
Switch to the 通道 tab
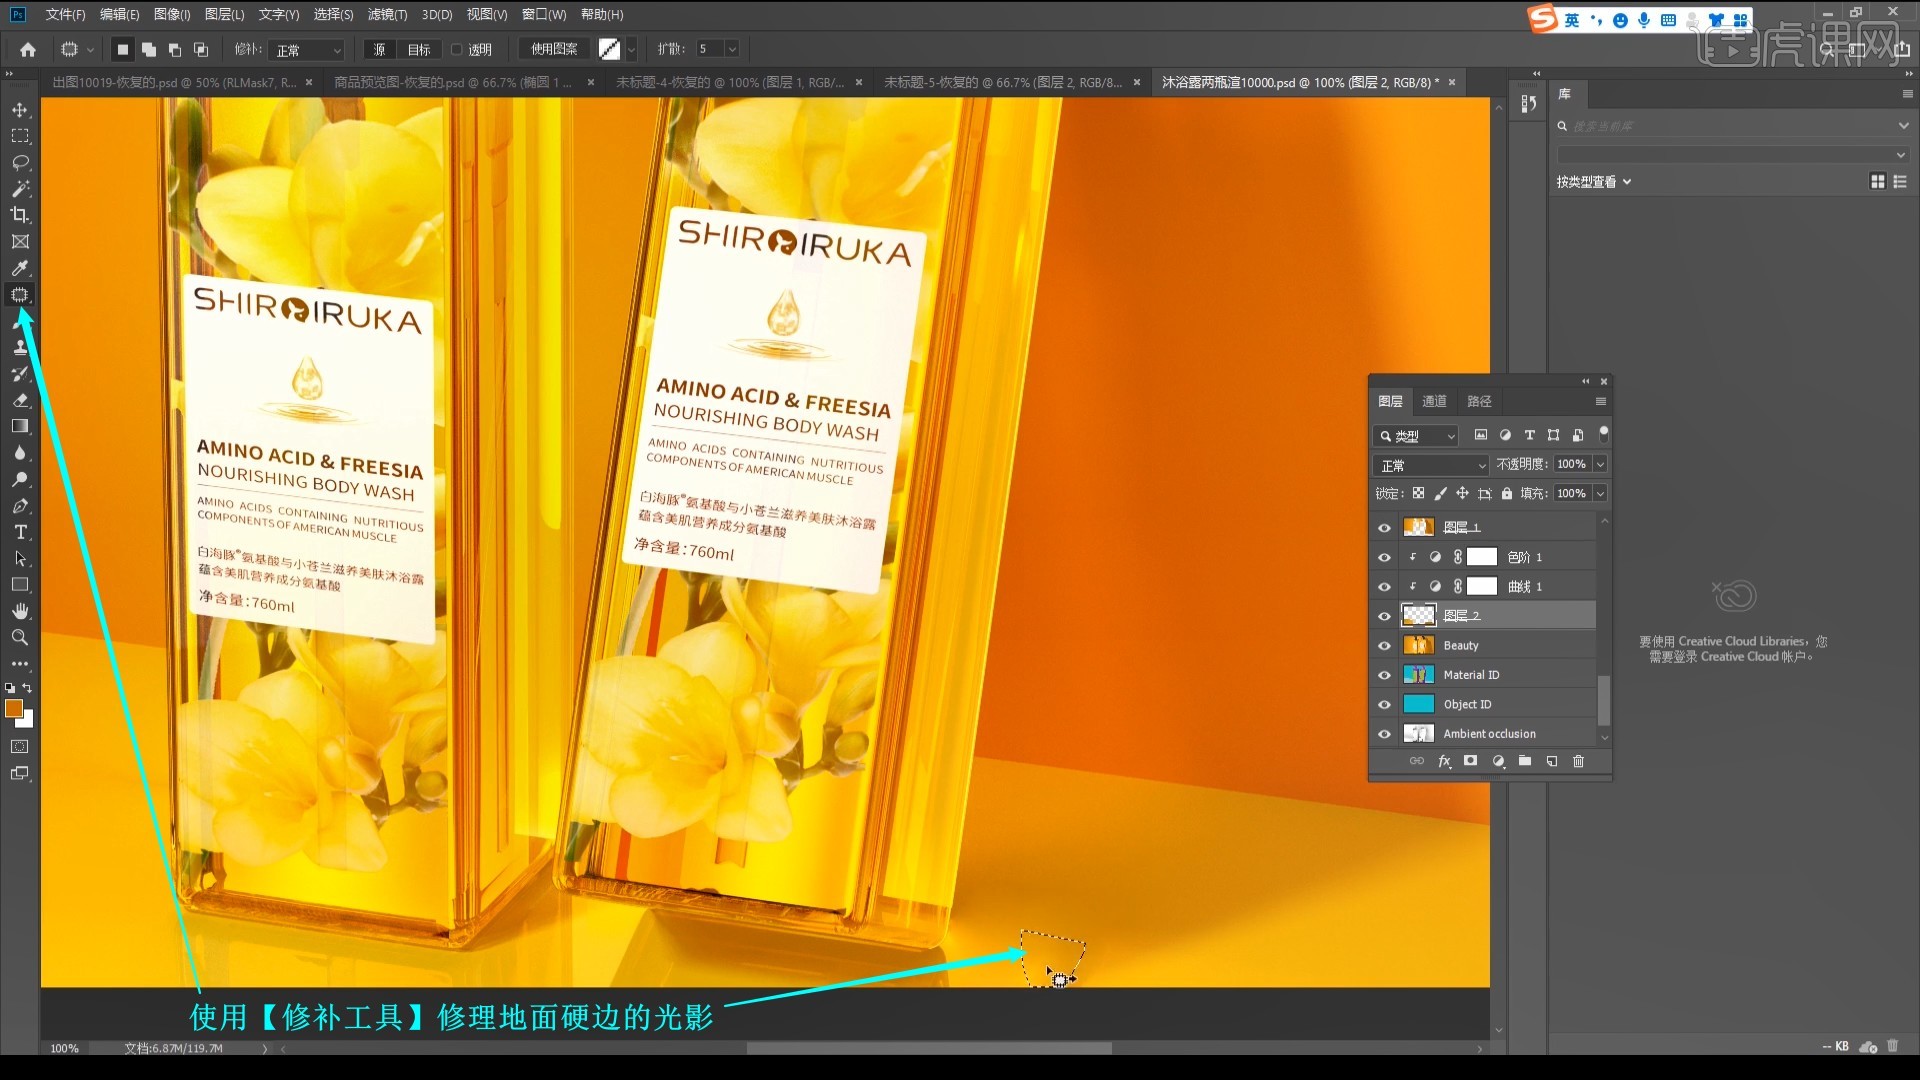(x=1434, y=401)
